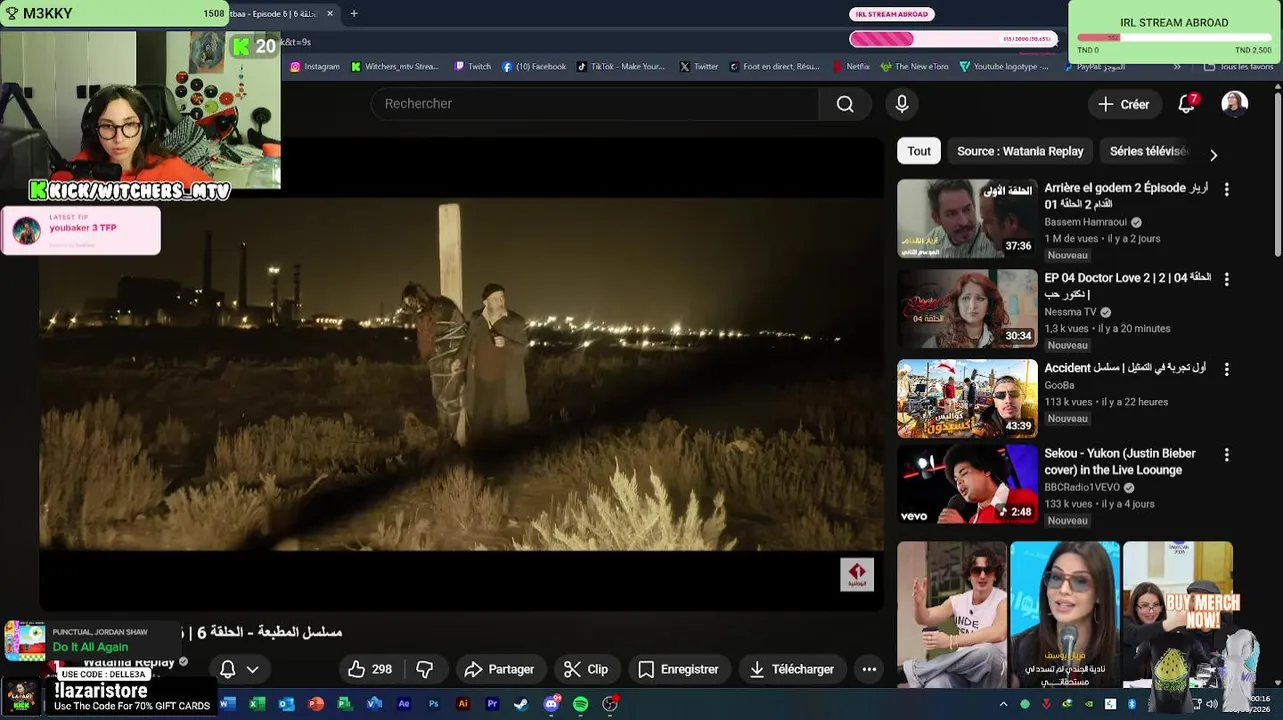The height and width of the screenshot is (720, 1283).
Task: Launch Premiere Pro from taskbar
Action: click(492, 704)
